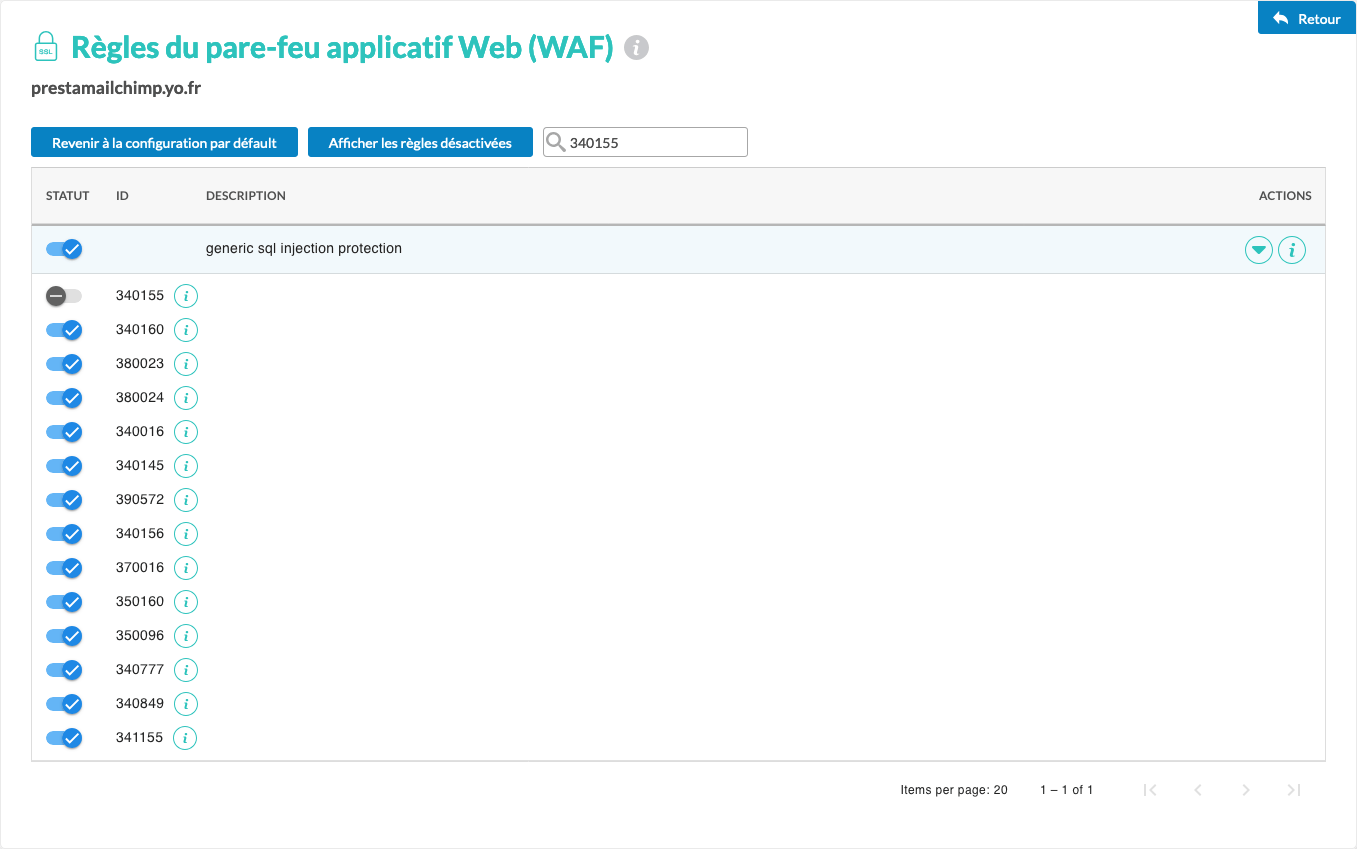Go to the next page

[1246, 790]
